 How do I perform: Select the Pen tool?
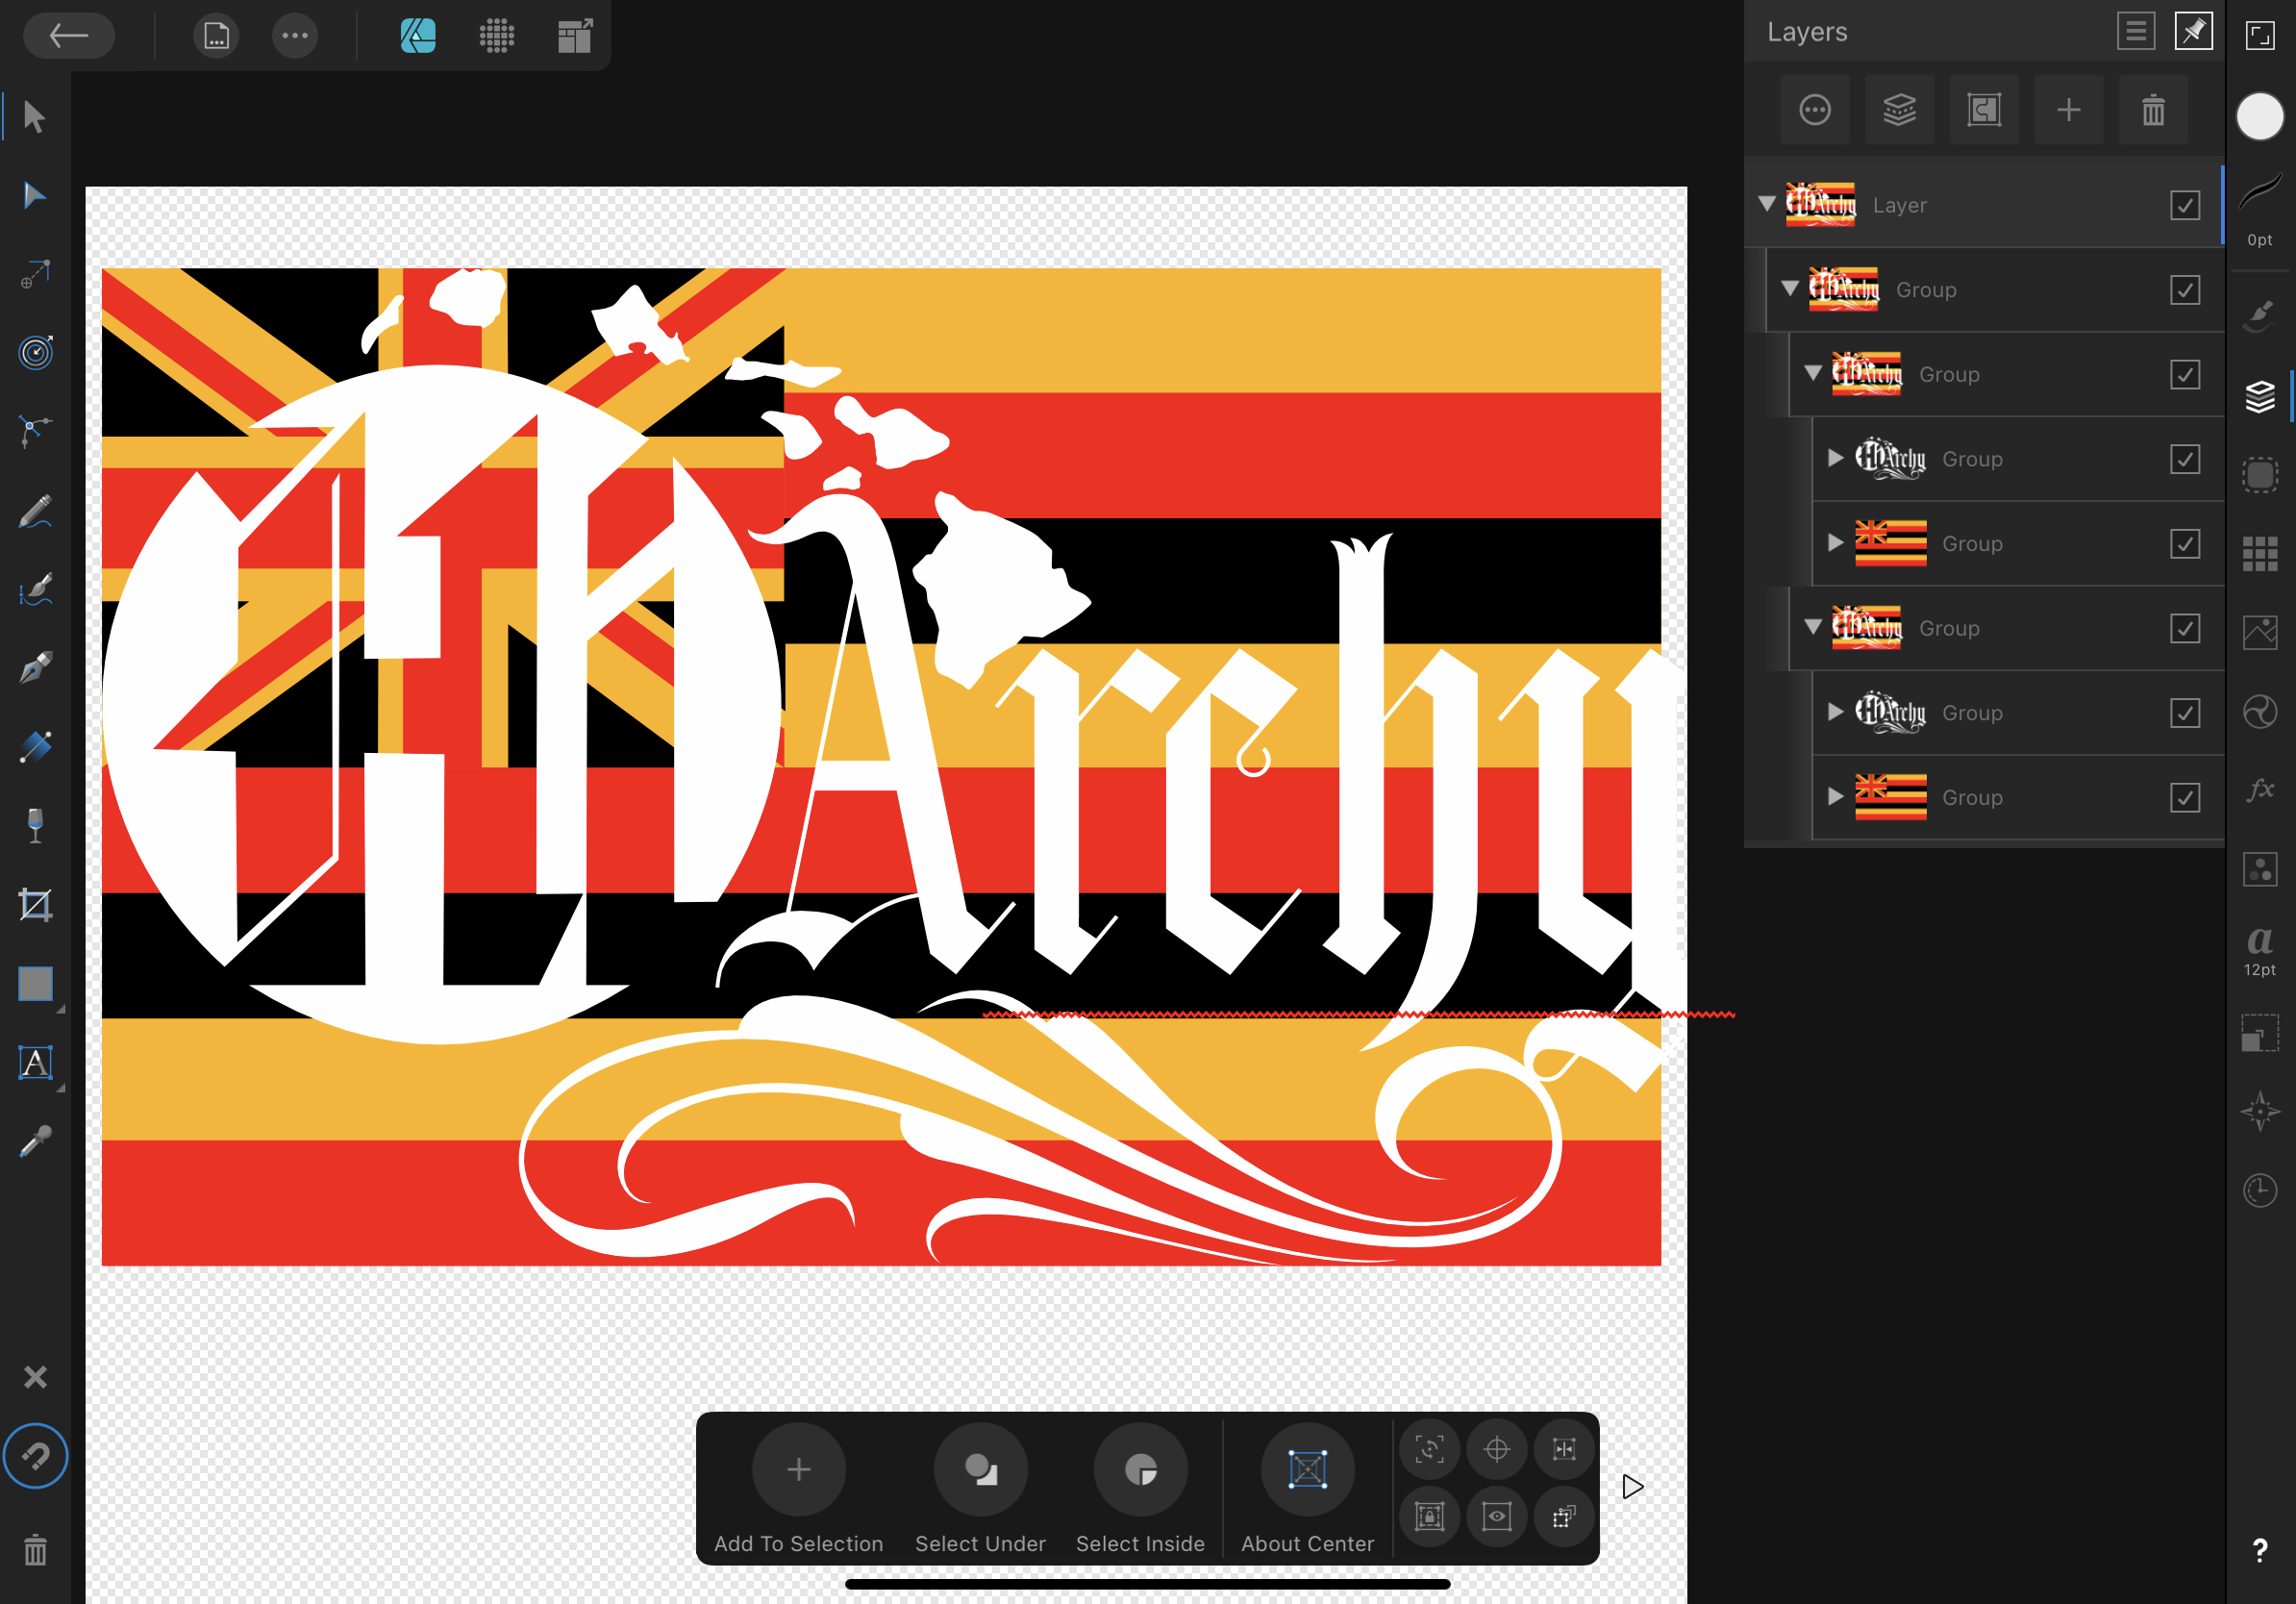click(35, 668)
